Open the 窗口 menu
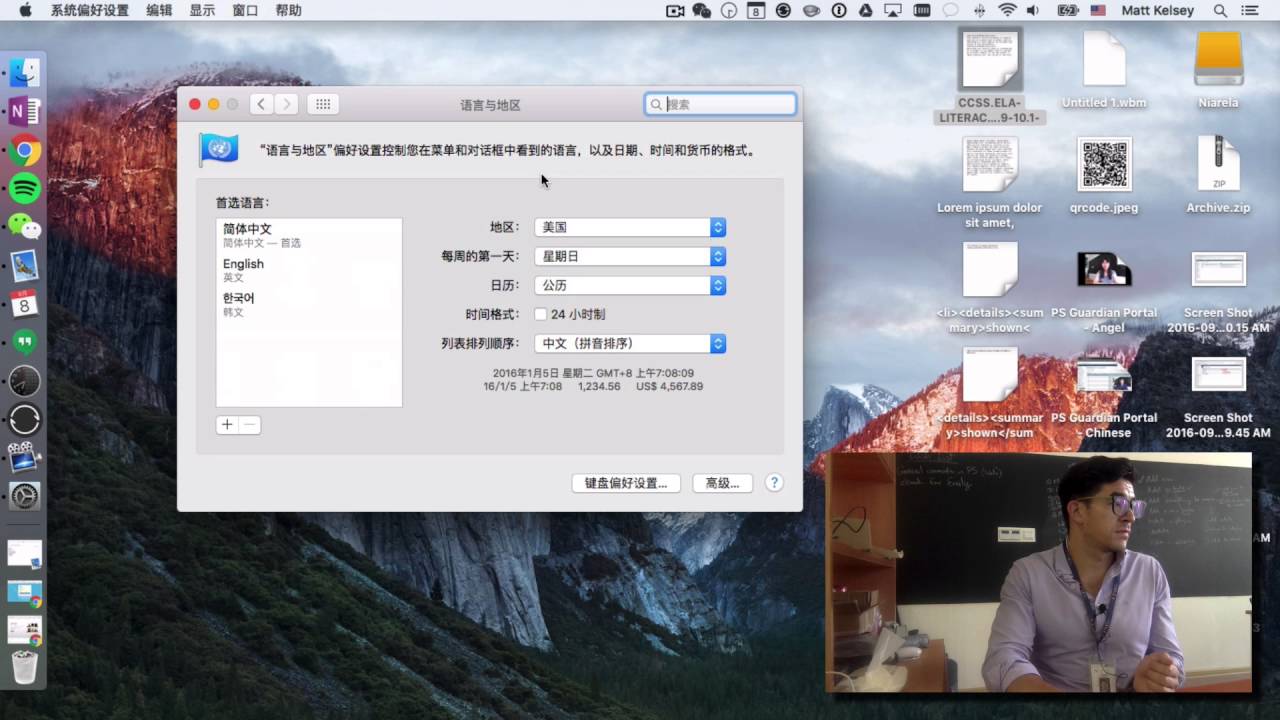 pyautogui.click(x=245, y=10)
